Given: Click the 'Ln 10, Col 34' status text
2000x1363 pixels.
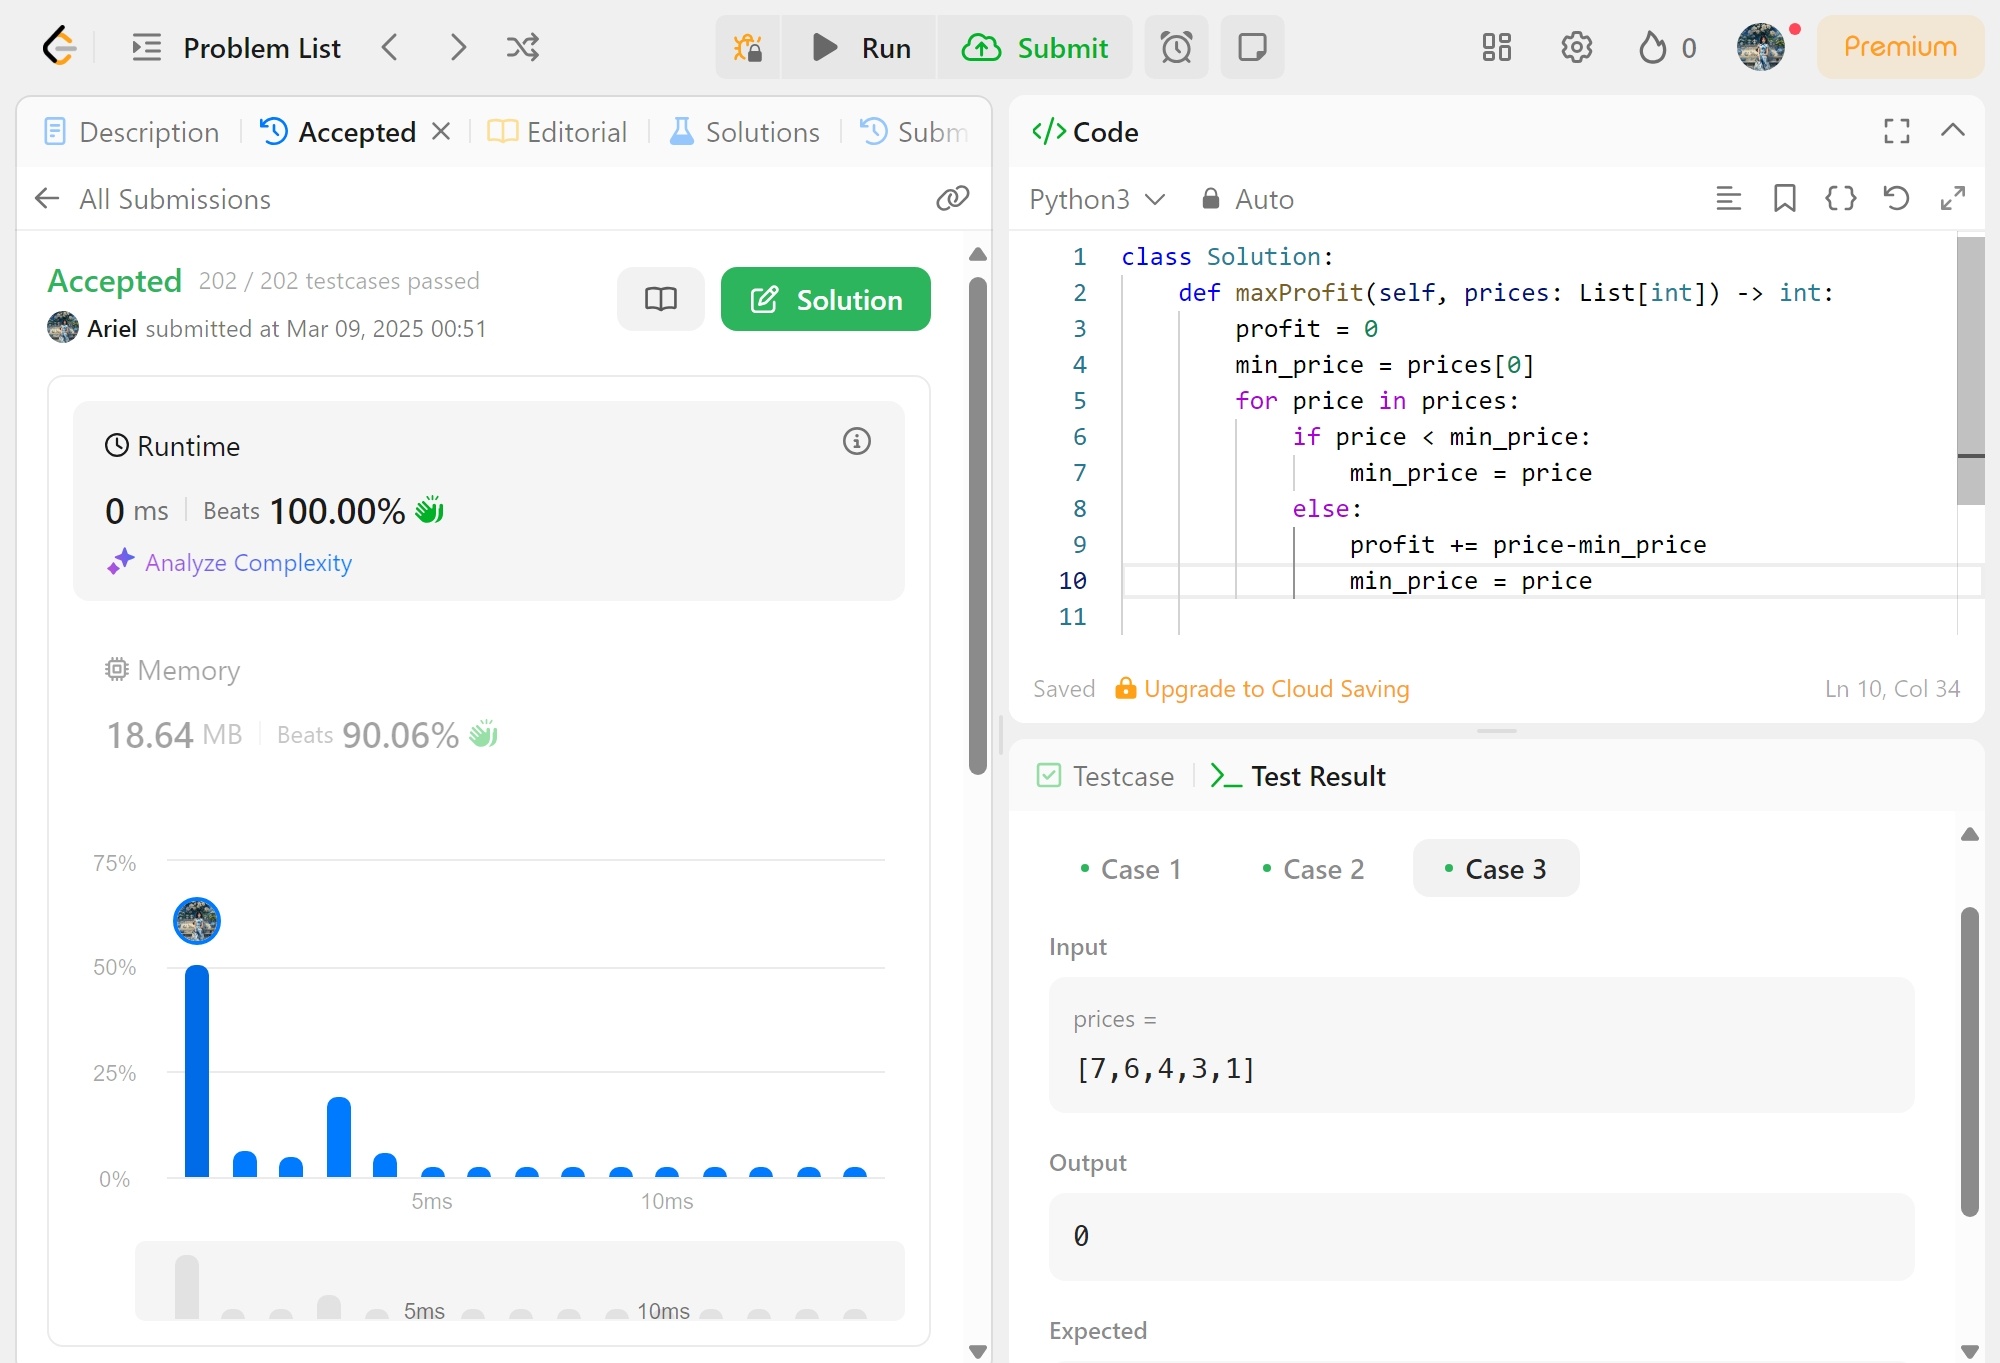Looking at the screenshot, I should point(1892,688).
